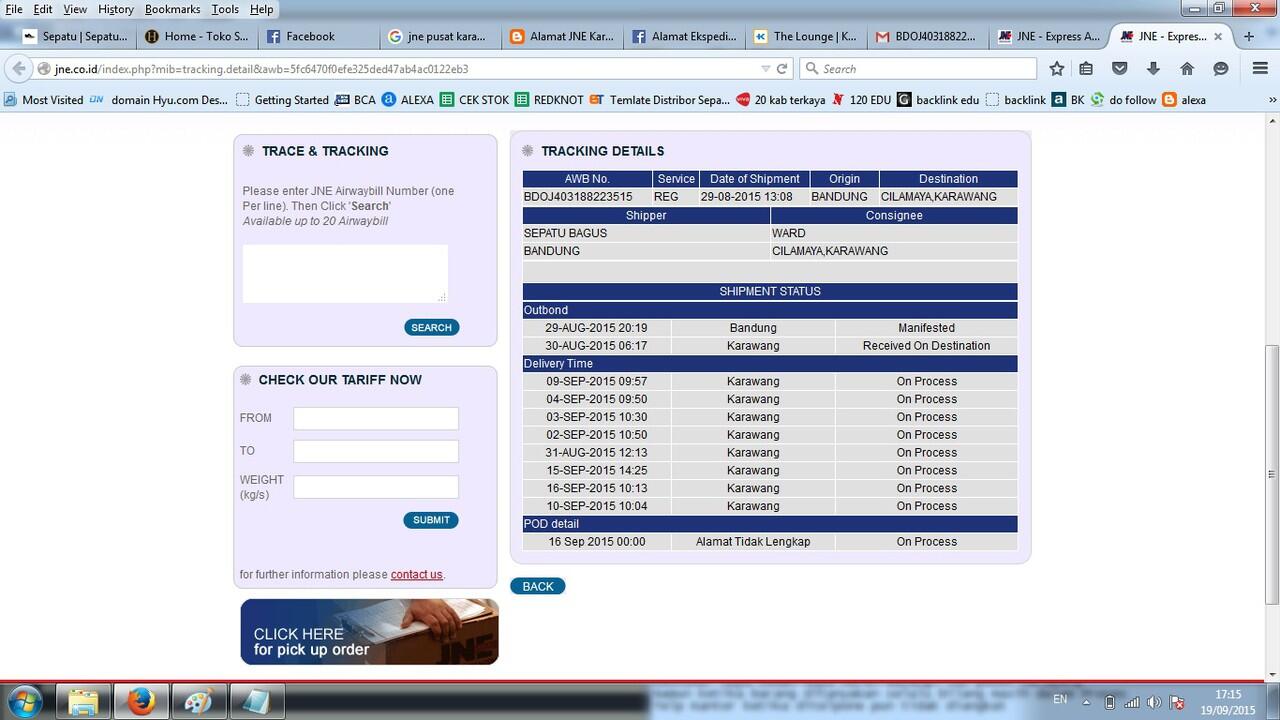Open the Downloads arrow icon
Viewport: 1280px width, 720px height.
1153,69
